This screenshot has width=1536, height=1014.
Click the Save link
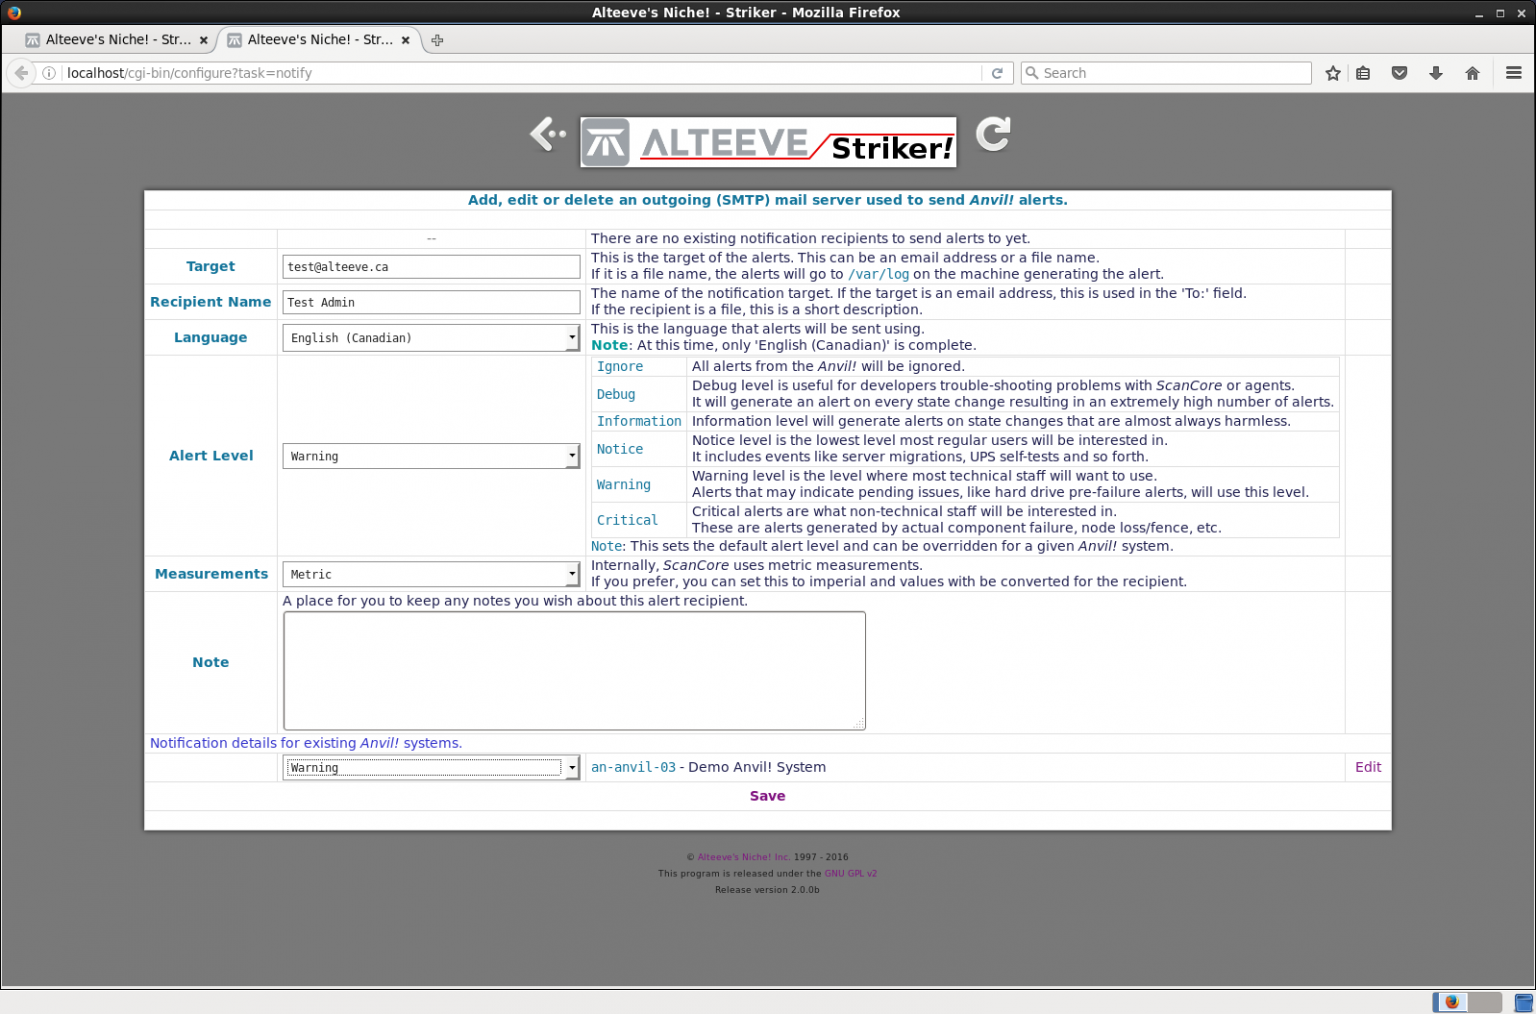pos(767,796)
